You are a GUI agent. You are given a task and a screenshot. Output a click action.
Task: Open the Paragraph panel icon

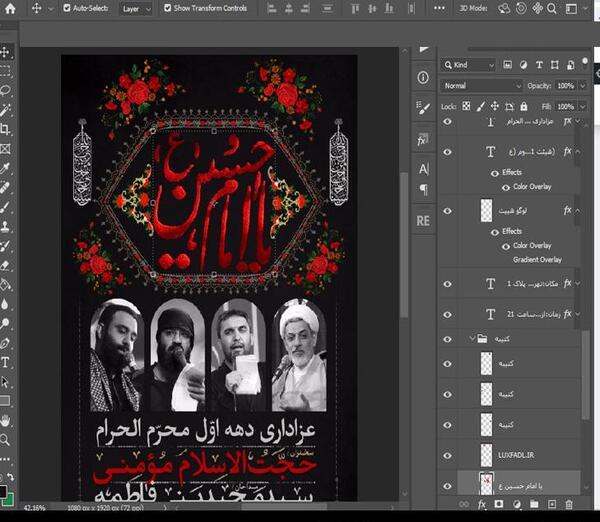(x=424, y=189)
